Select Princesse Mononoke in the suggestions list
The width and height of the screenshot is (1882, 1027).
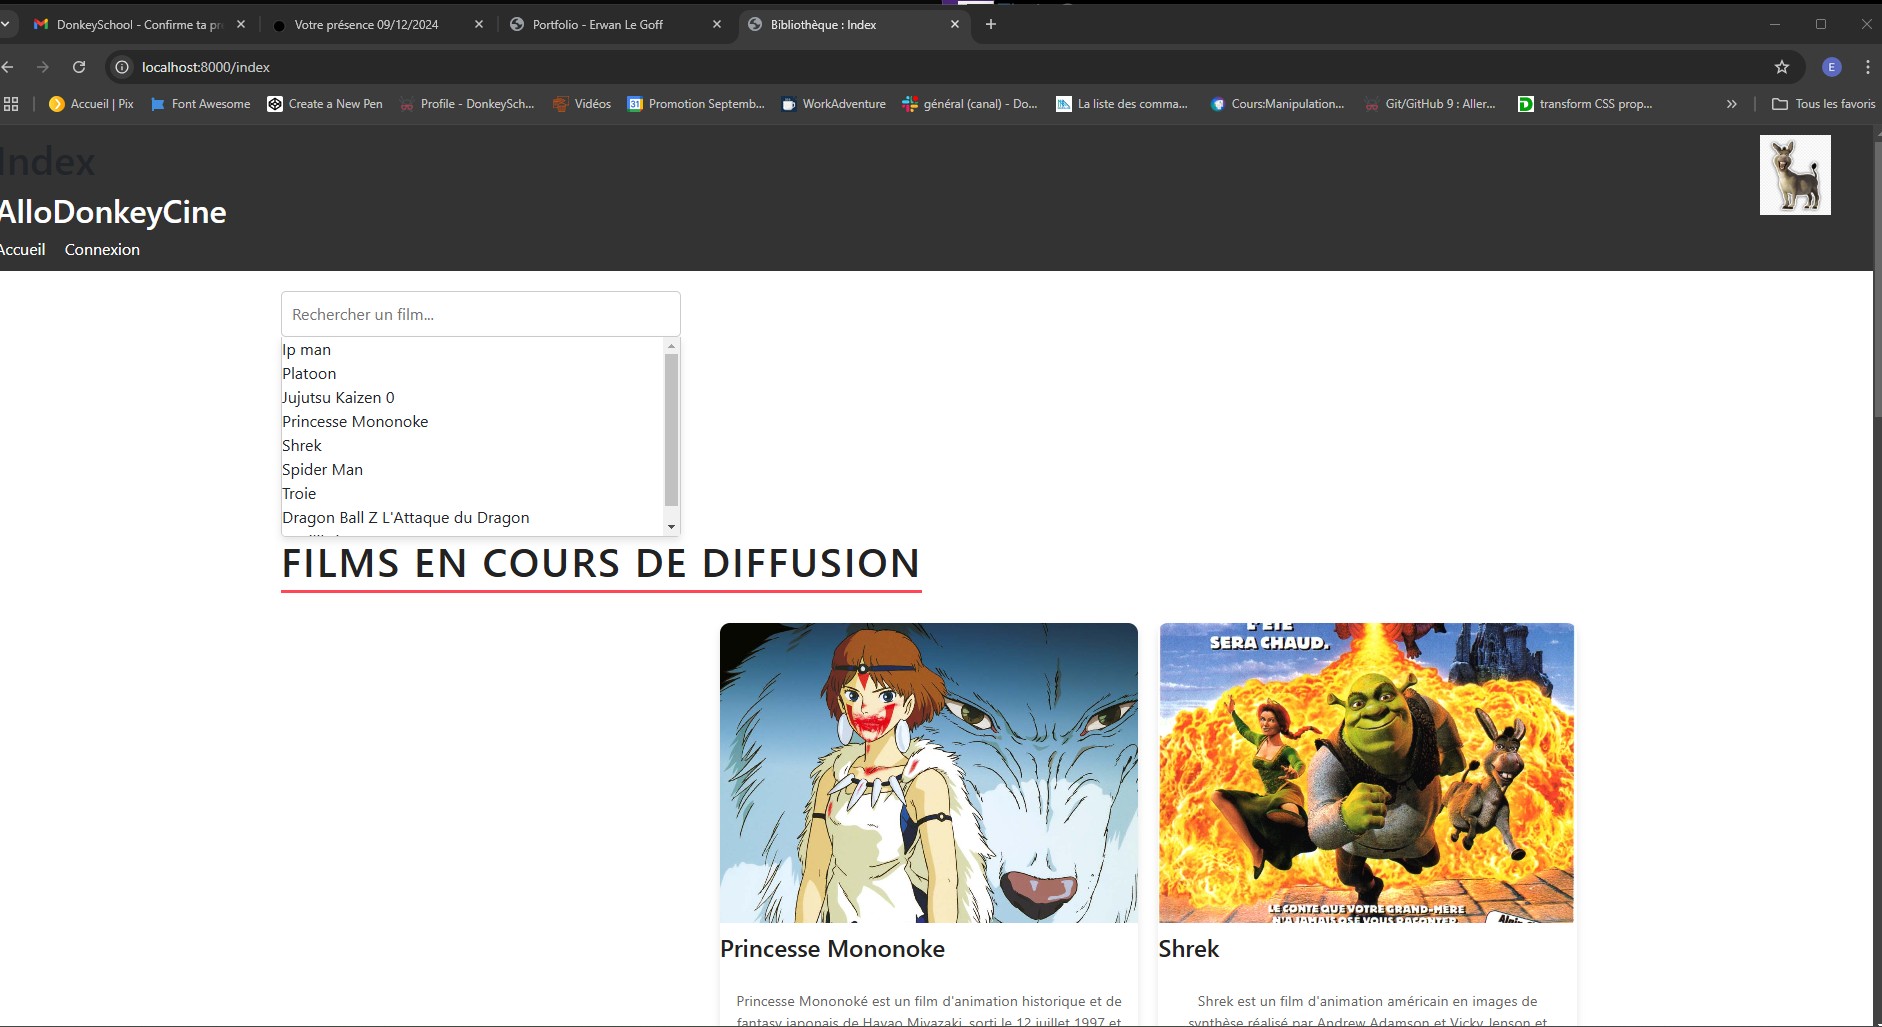(x=355, y=421)
